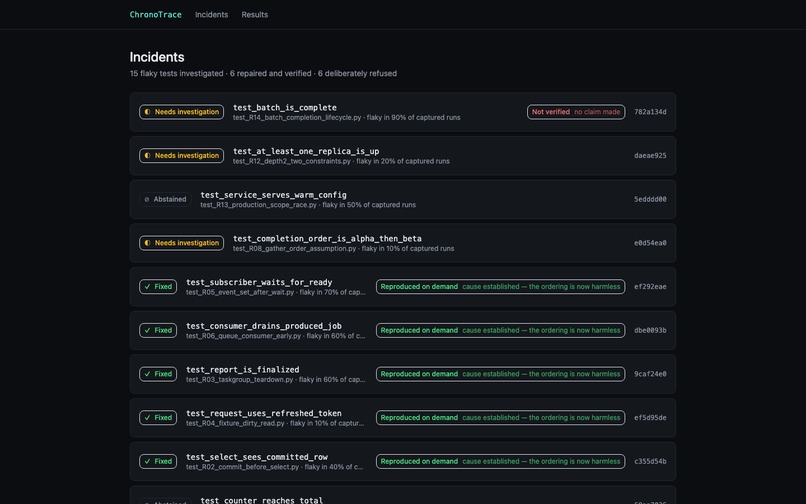Click file name test_R03_taskgroup_teardown.py subtitle
The width and height of the screenshot is (806, 504).
pyautogui.click(x=240, y=380)
